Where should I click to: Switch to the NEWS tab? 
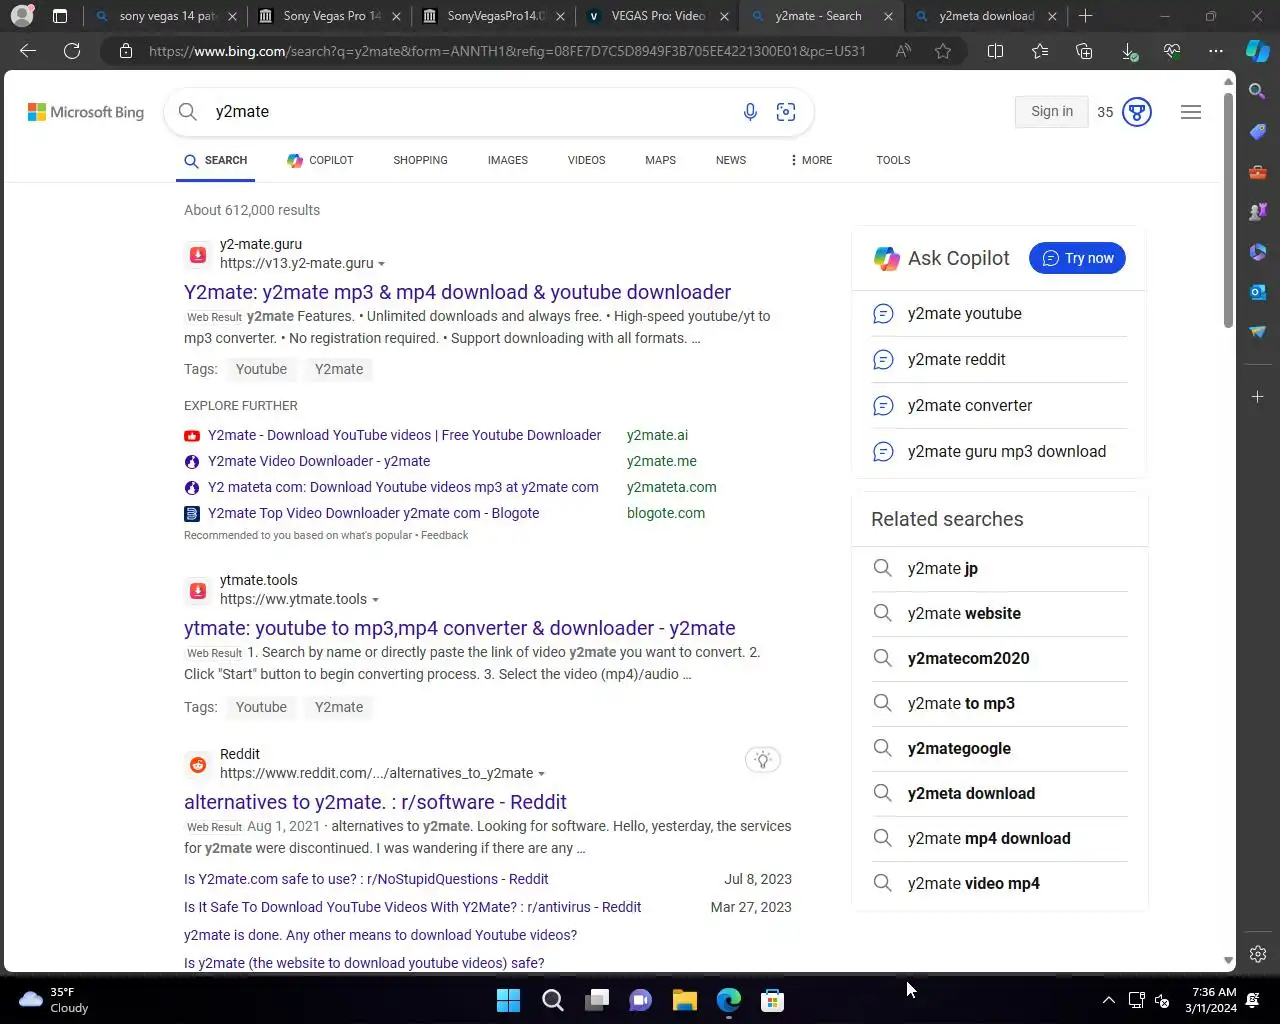click(731, 160)
